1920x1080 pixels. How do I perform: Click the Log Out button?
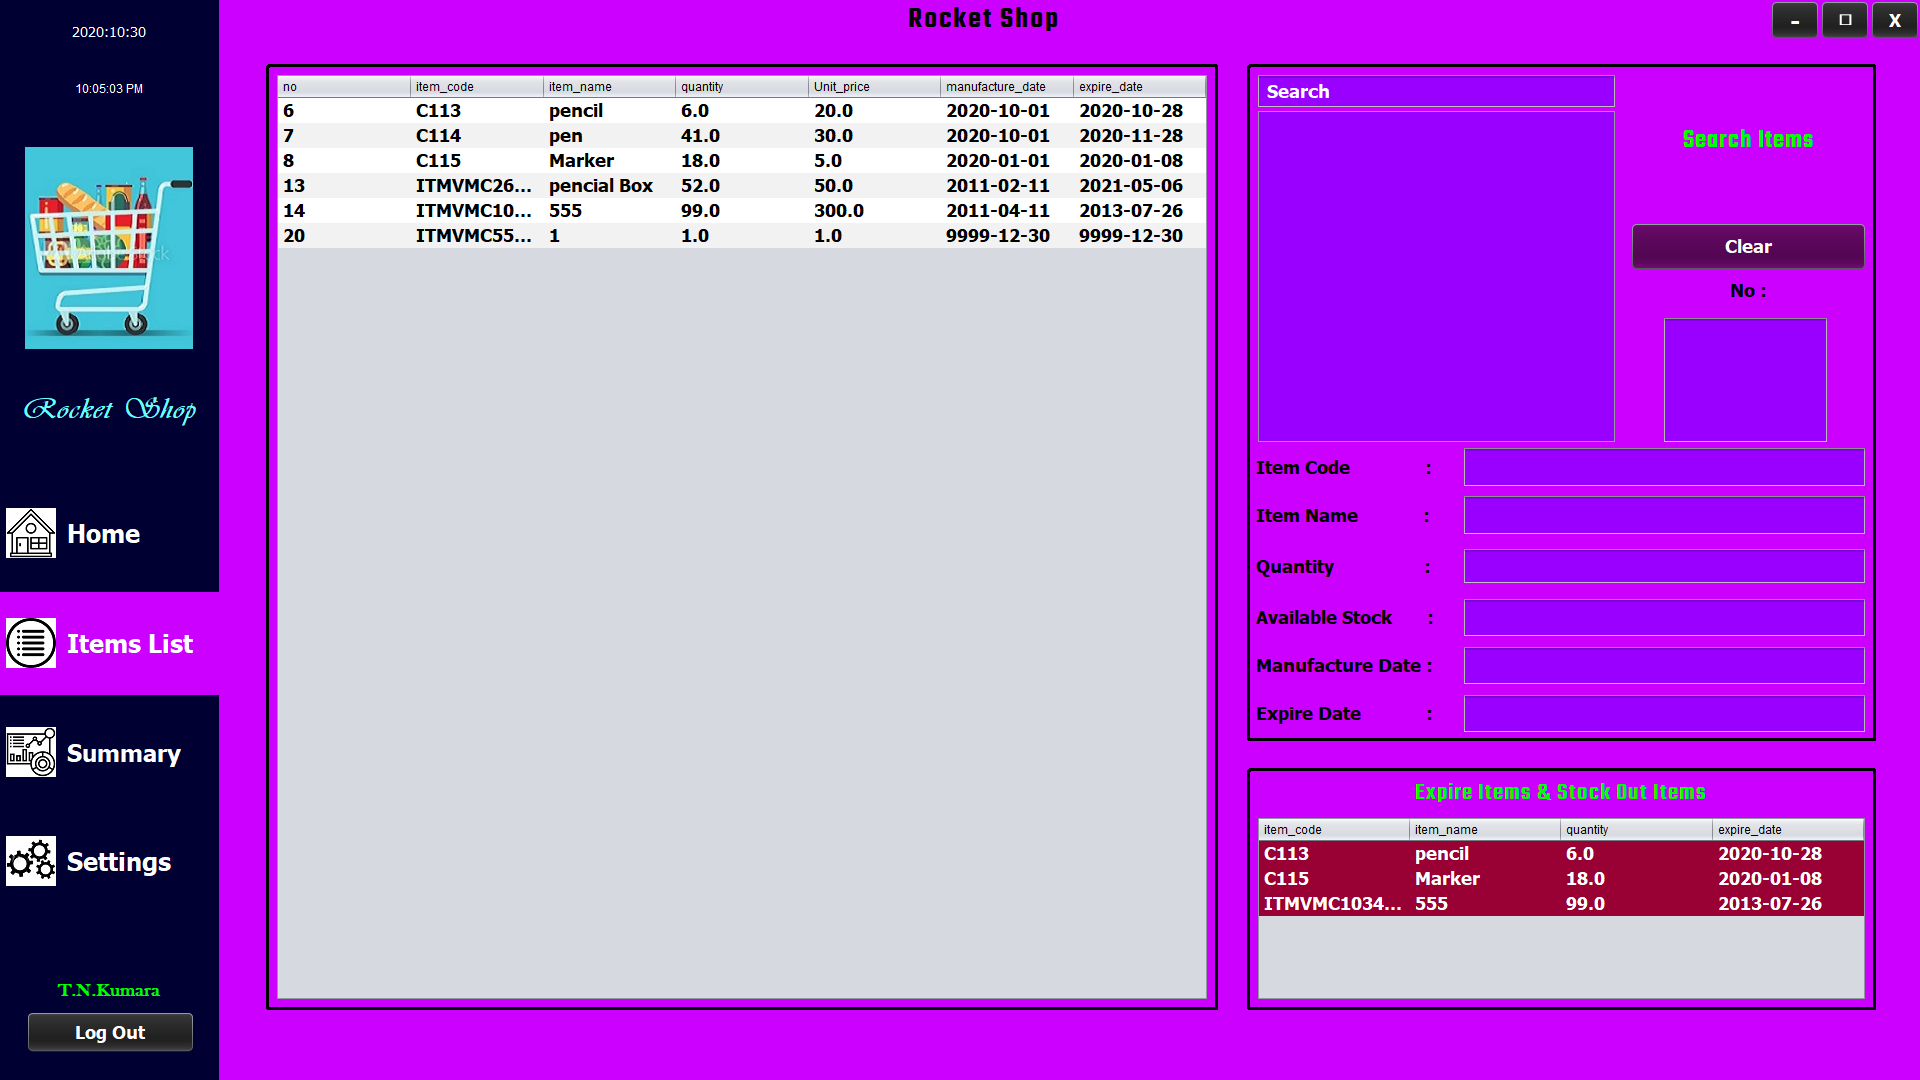(110, 1032)
